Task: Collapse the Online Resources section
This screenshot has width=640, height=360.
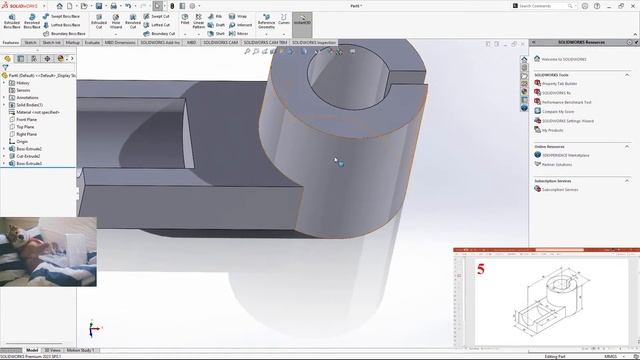Action: 627,147
